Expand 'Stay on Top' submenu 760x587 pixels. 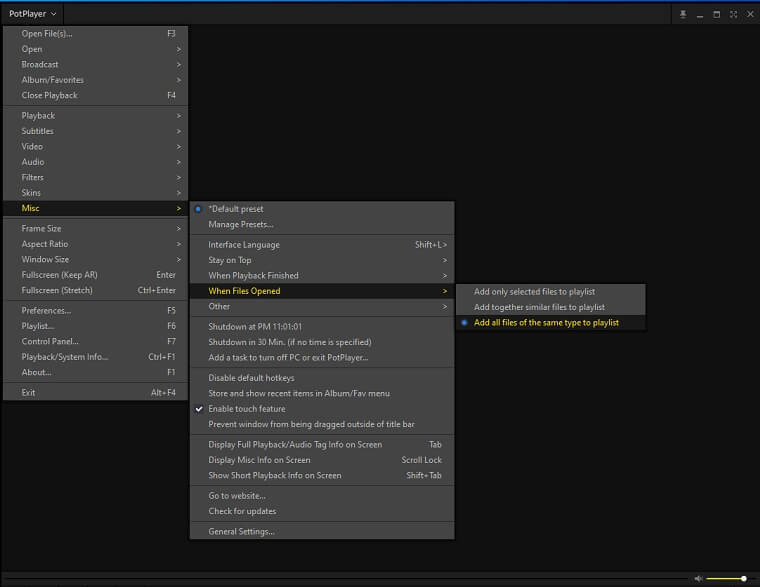point(322,260)
